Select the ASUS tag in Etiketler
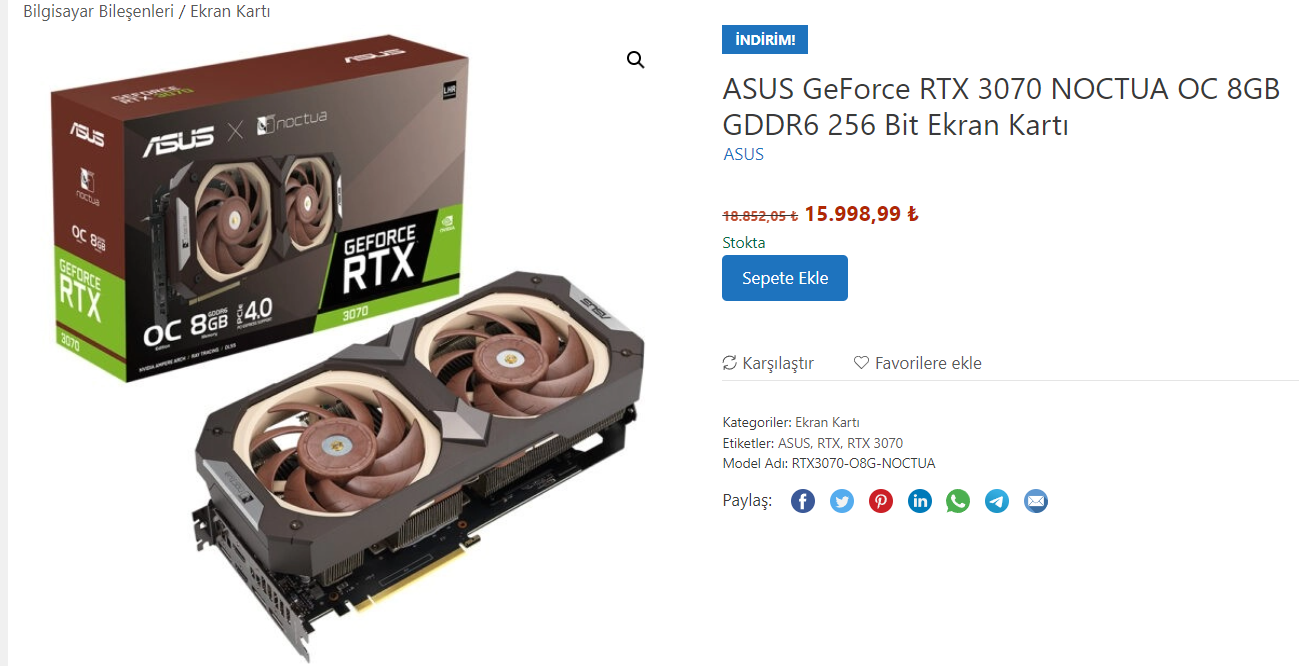 [794, 443]
